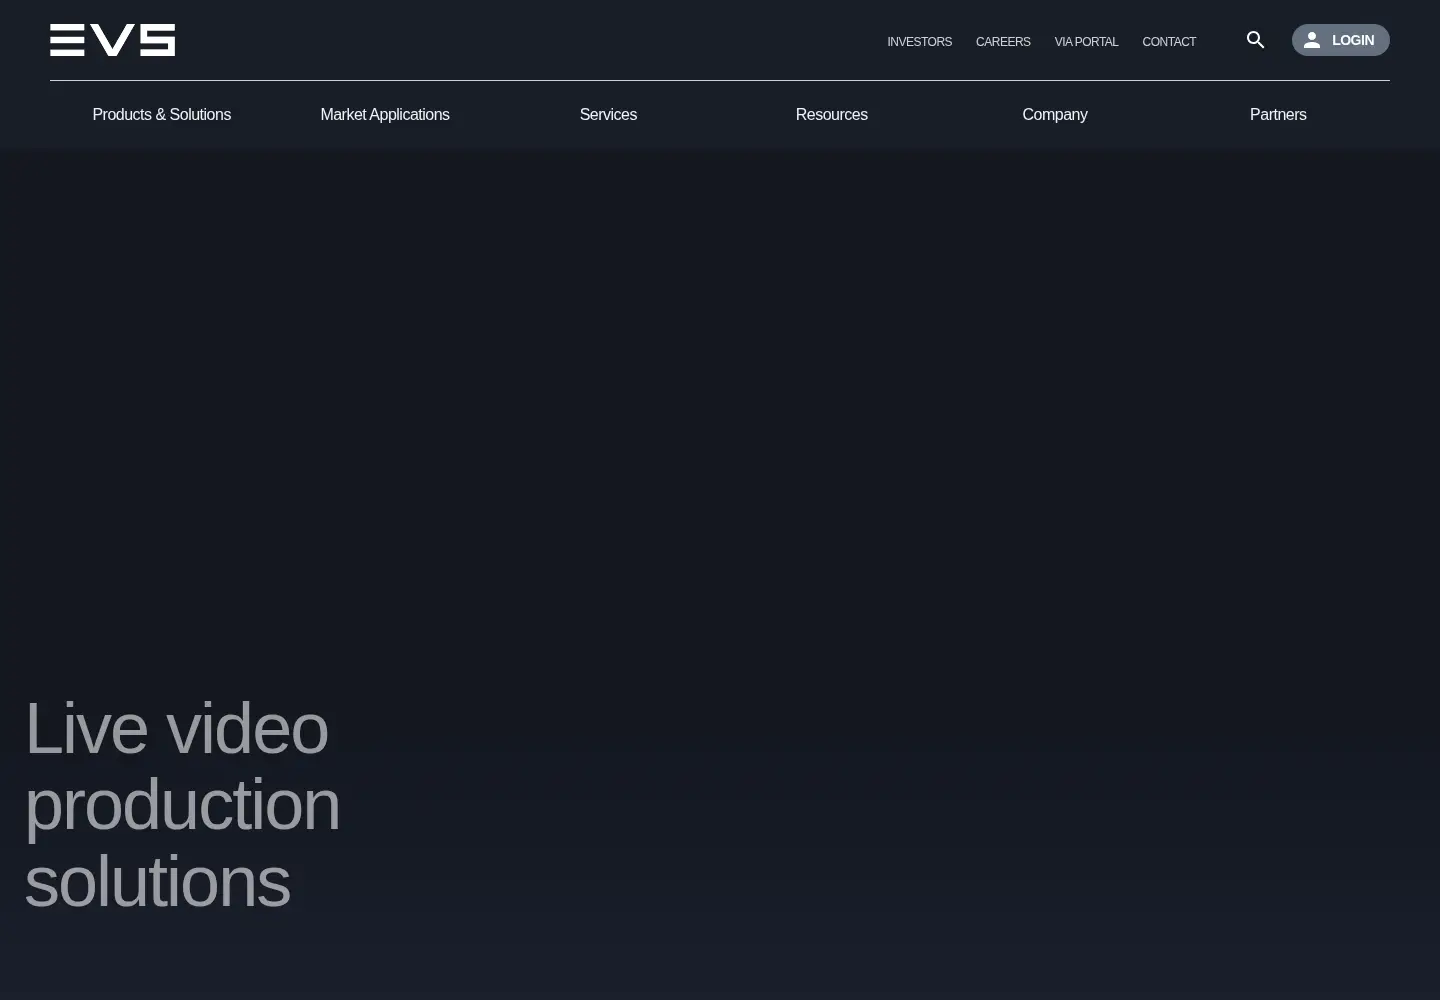This screenshot has height=1000, width=1440.
Task: Open the search magnifier icon
Action: 1256,40
